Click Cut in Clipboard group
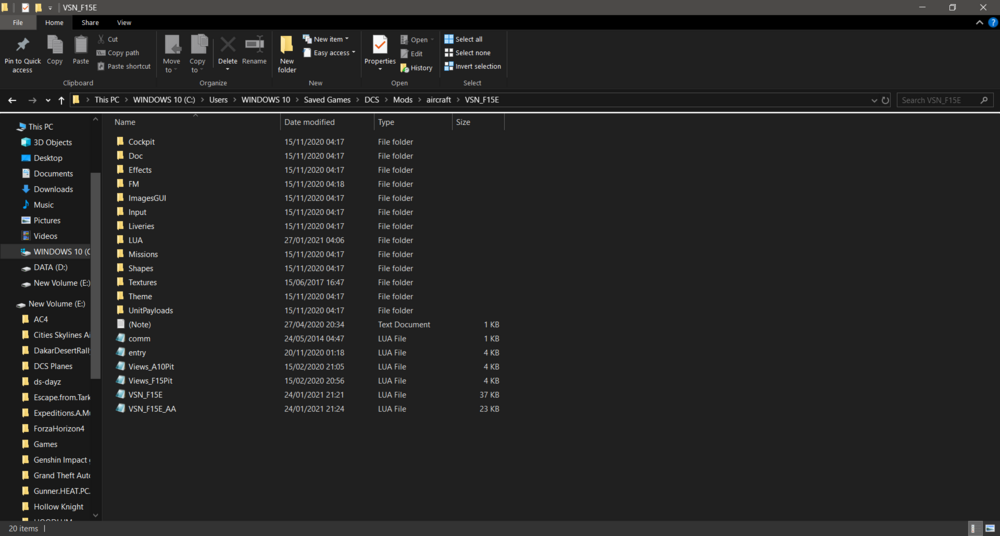This screenshot has width=1000, height=536. pyautogui.click(x=108, y=39)
